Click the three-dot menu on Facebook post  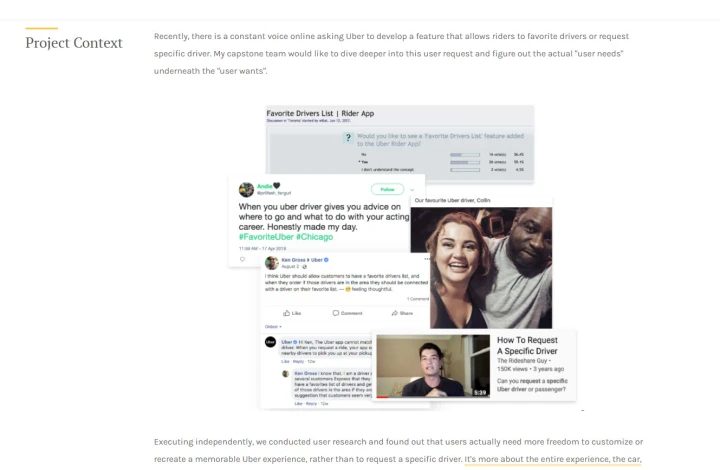click(427, 259)
